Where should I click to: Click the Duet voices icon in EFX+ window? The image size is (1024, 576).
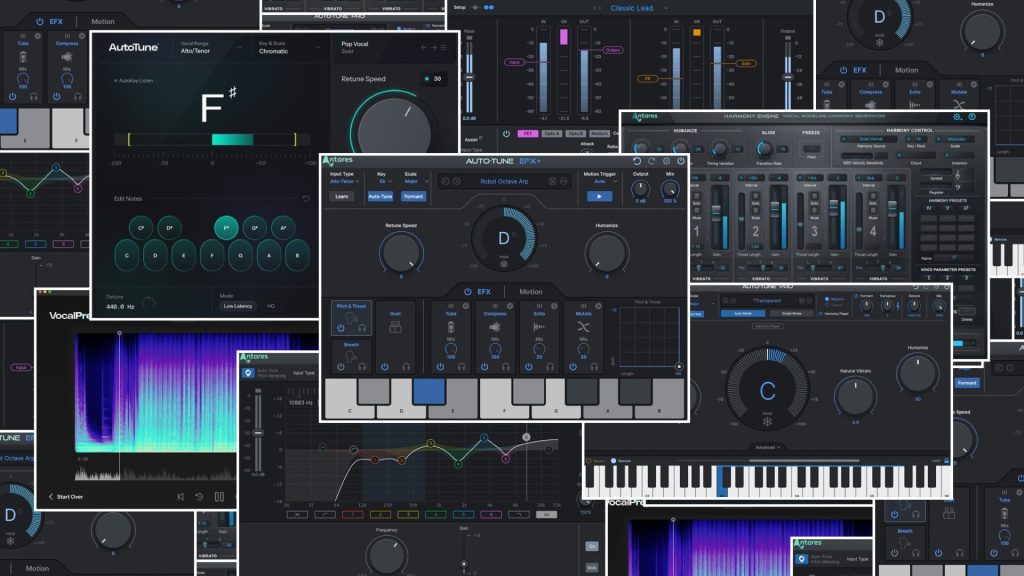click(395, 327)
